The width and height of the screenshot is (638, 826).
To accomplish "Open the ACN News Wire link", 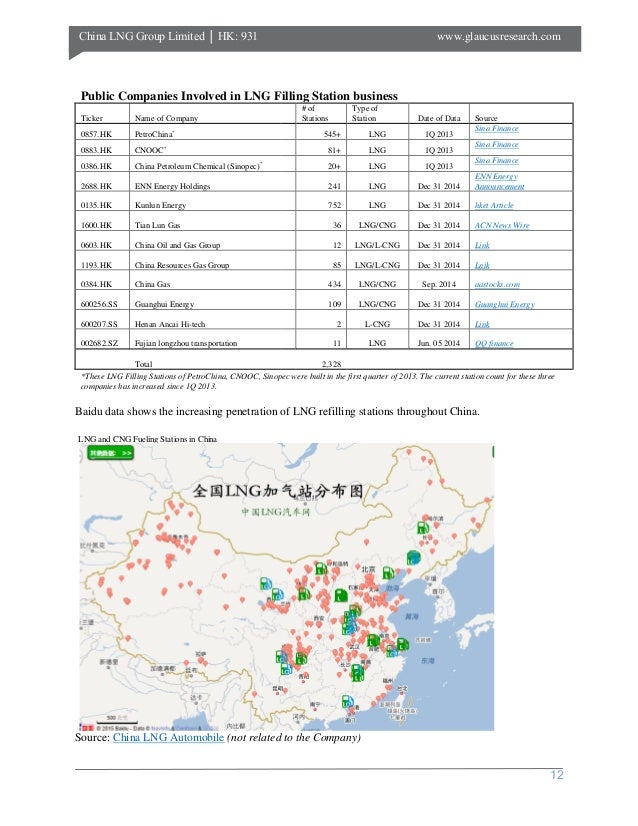I will click(x=502, y=225).
